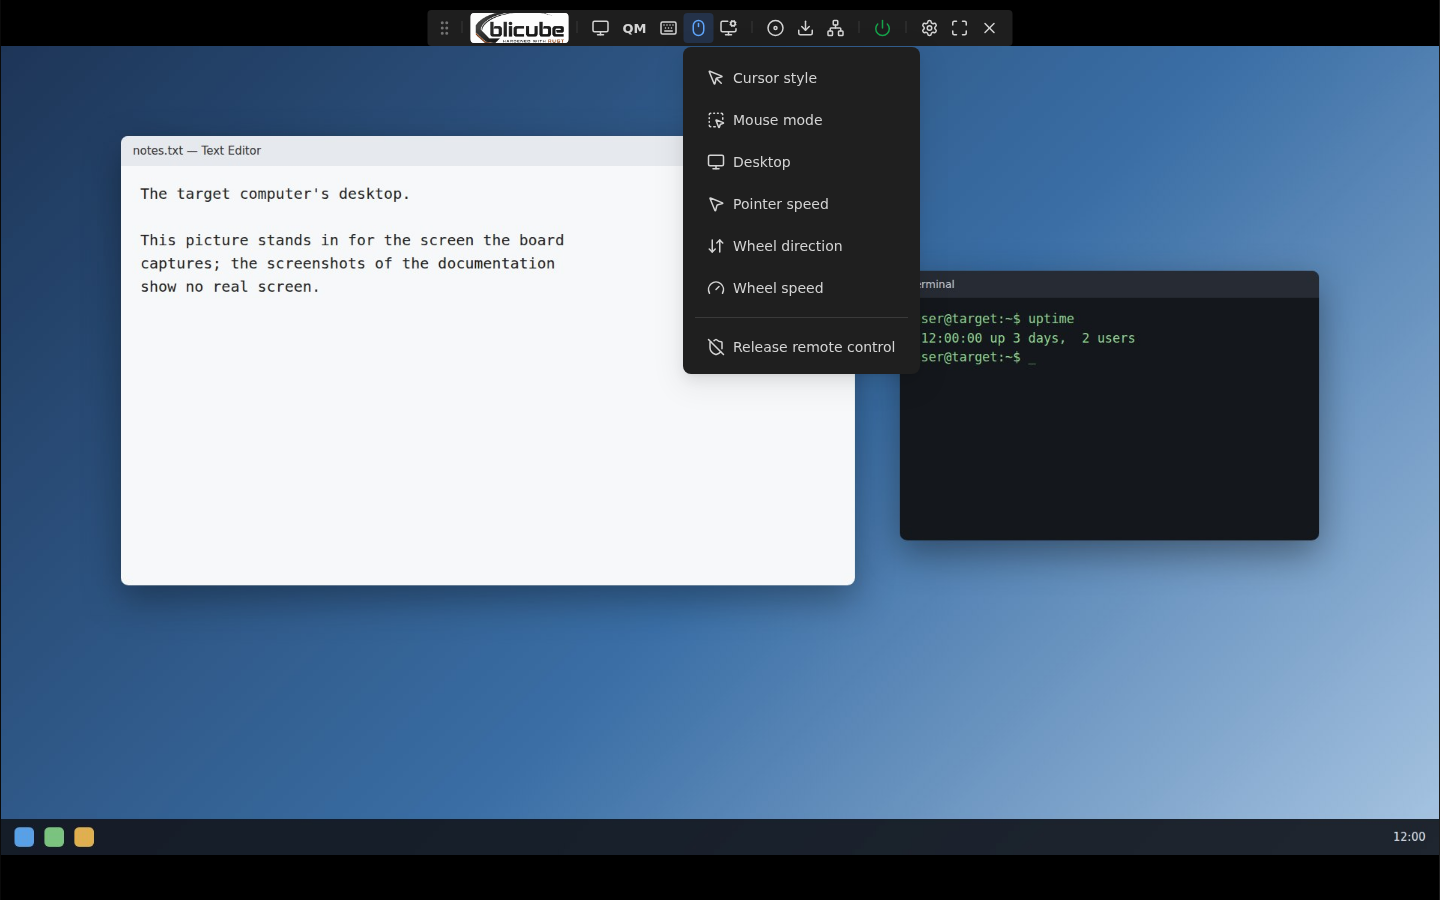Open the QM toolbar item
1440x900 pixels.
[634, 28]
